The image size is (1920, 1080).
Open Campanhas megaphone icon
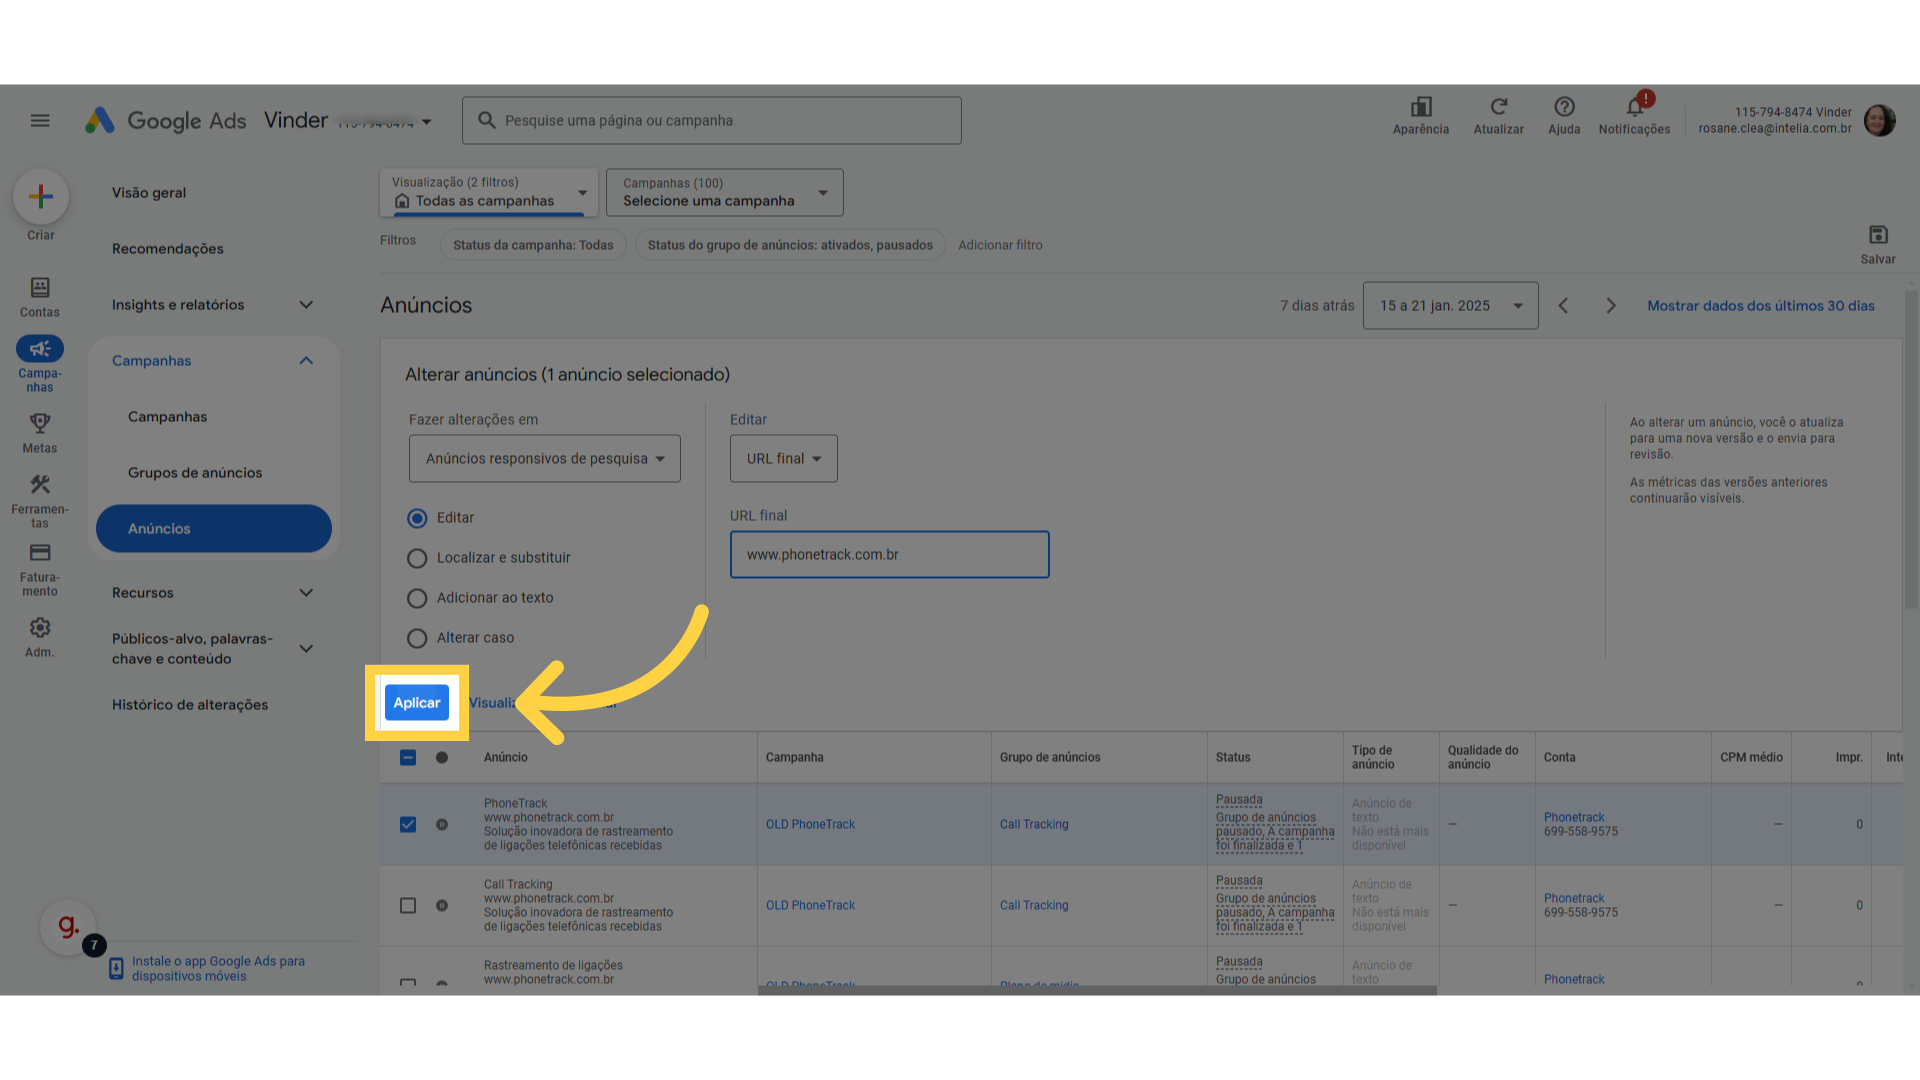(x=40, y=349)
